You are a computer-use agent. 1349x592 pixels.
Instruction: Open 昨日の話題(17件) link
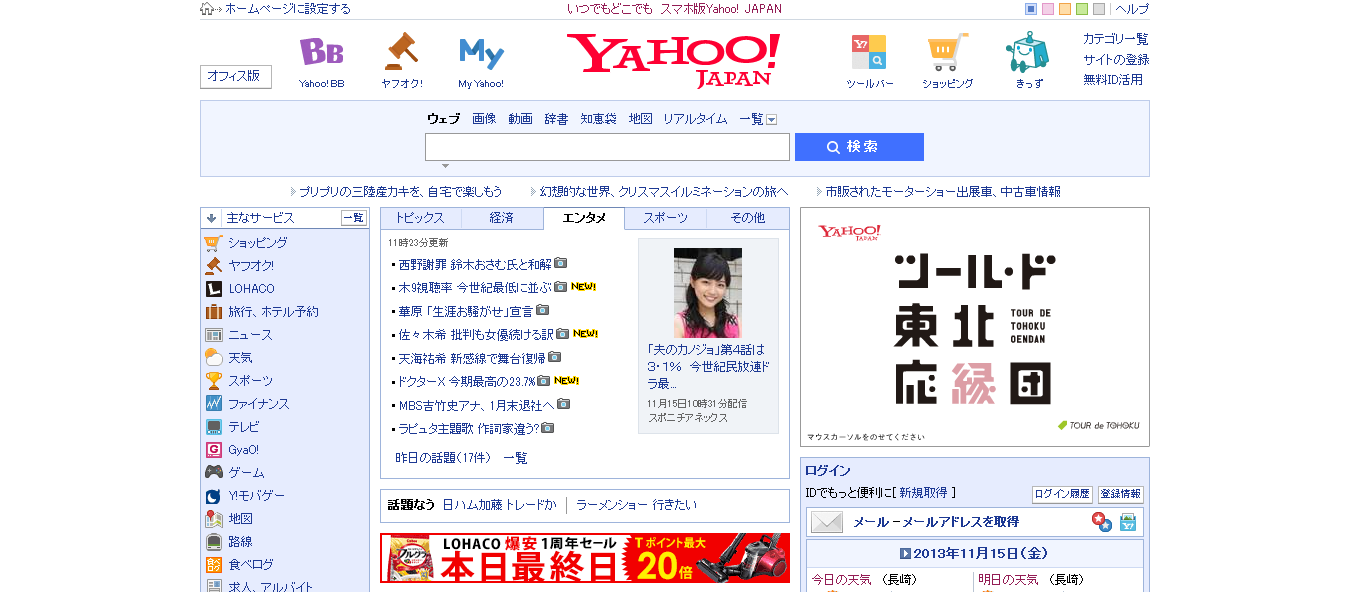(x=443, y=458)
